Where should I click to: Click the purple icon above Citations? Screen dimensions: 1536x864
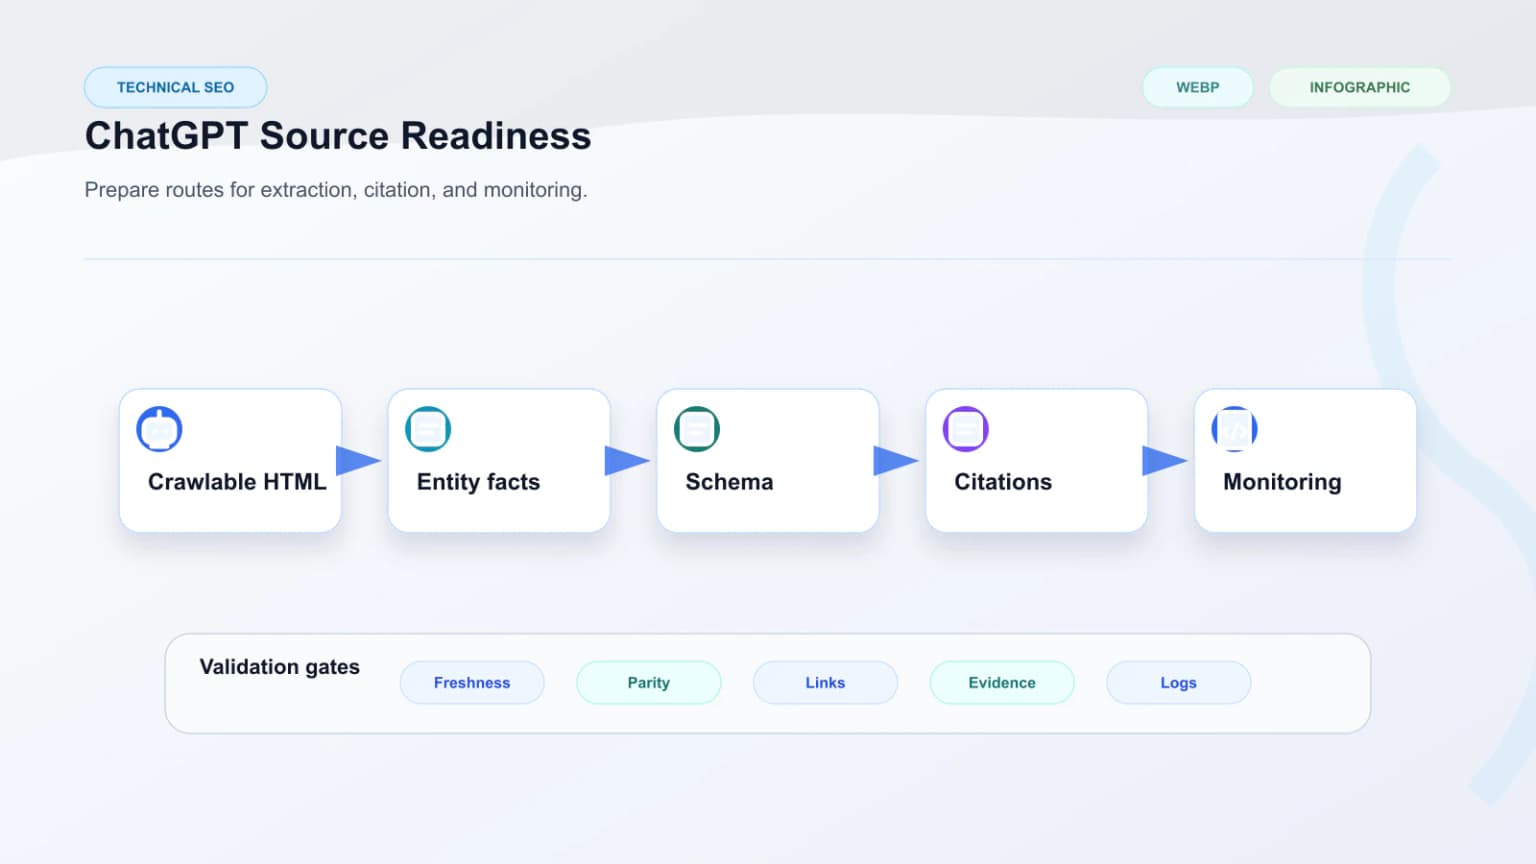click(966, 429)
